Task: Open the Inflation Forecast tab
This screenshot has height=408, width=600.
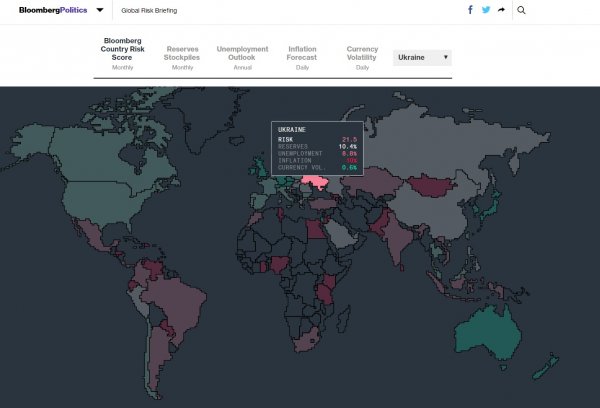Action: pos(302,57)
